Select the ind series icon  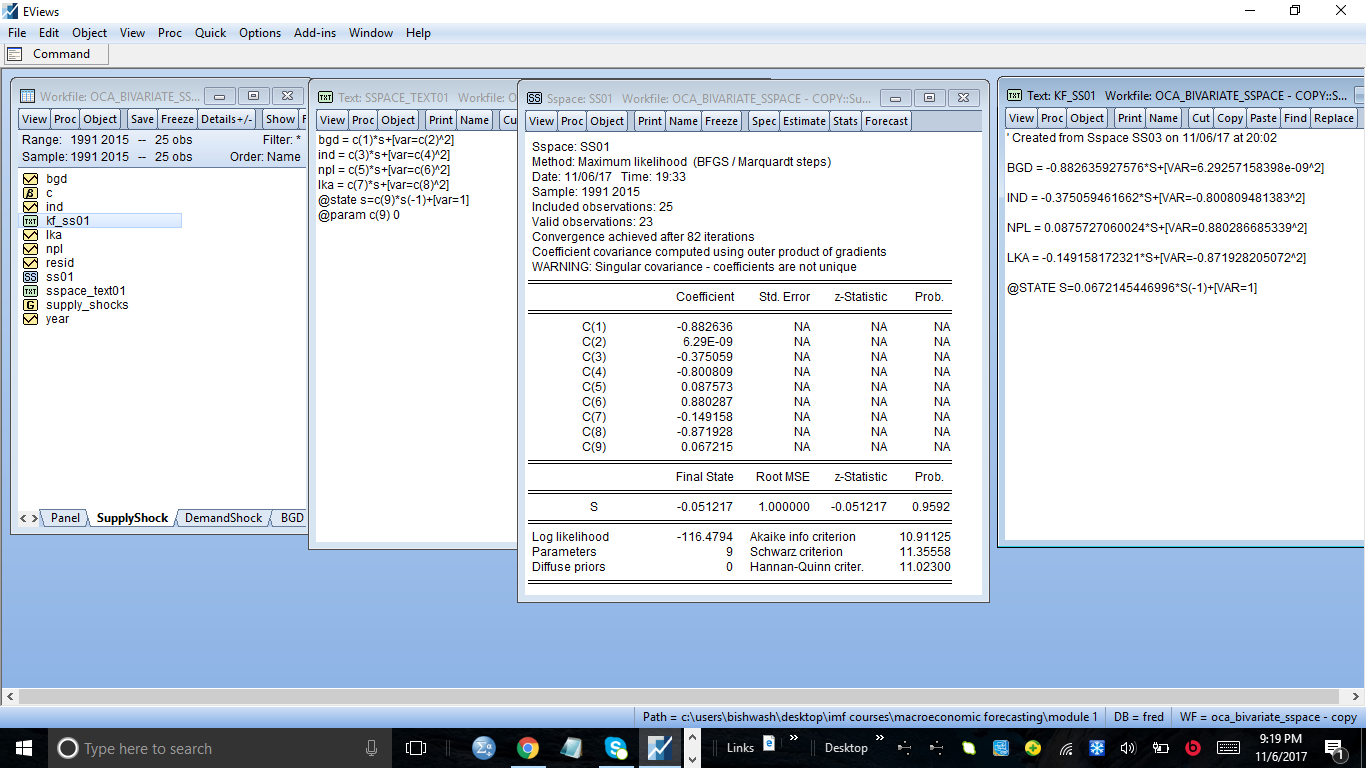[30, 207]
